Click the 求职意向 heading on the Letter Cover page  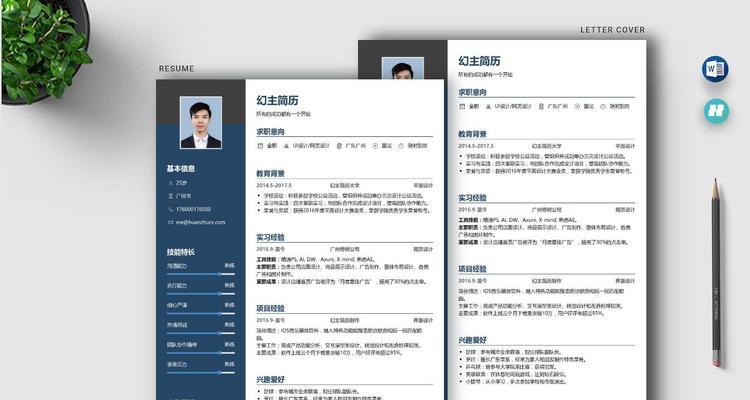473,92
